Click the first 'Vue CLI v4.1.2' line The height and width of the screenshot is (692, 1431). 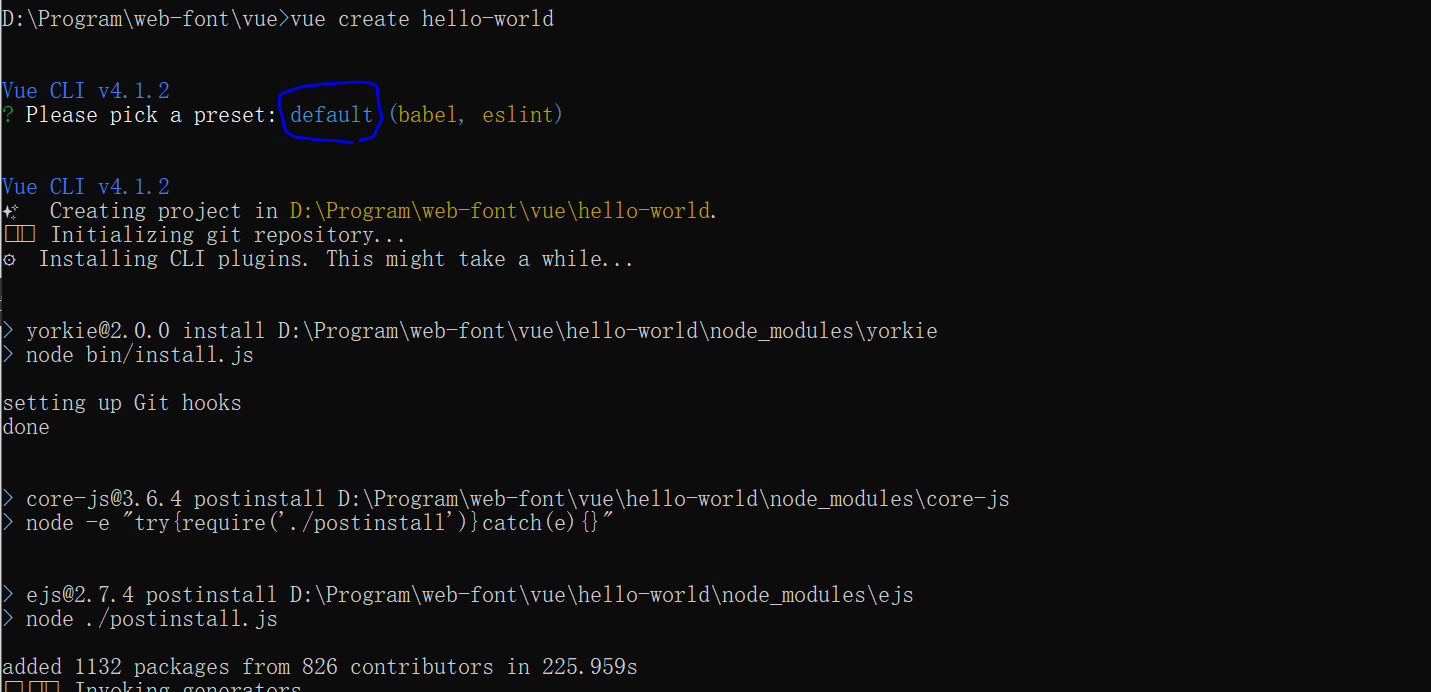[86, 91]
